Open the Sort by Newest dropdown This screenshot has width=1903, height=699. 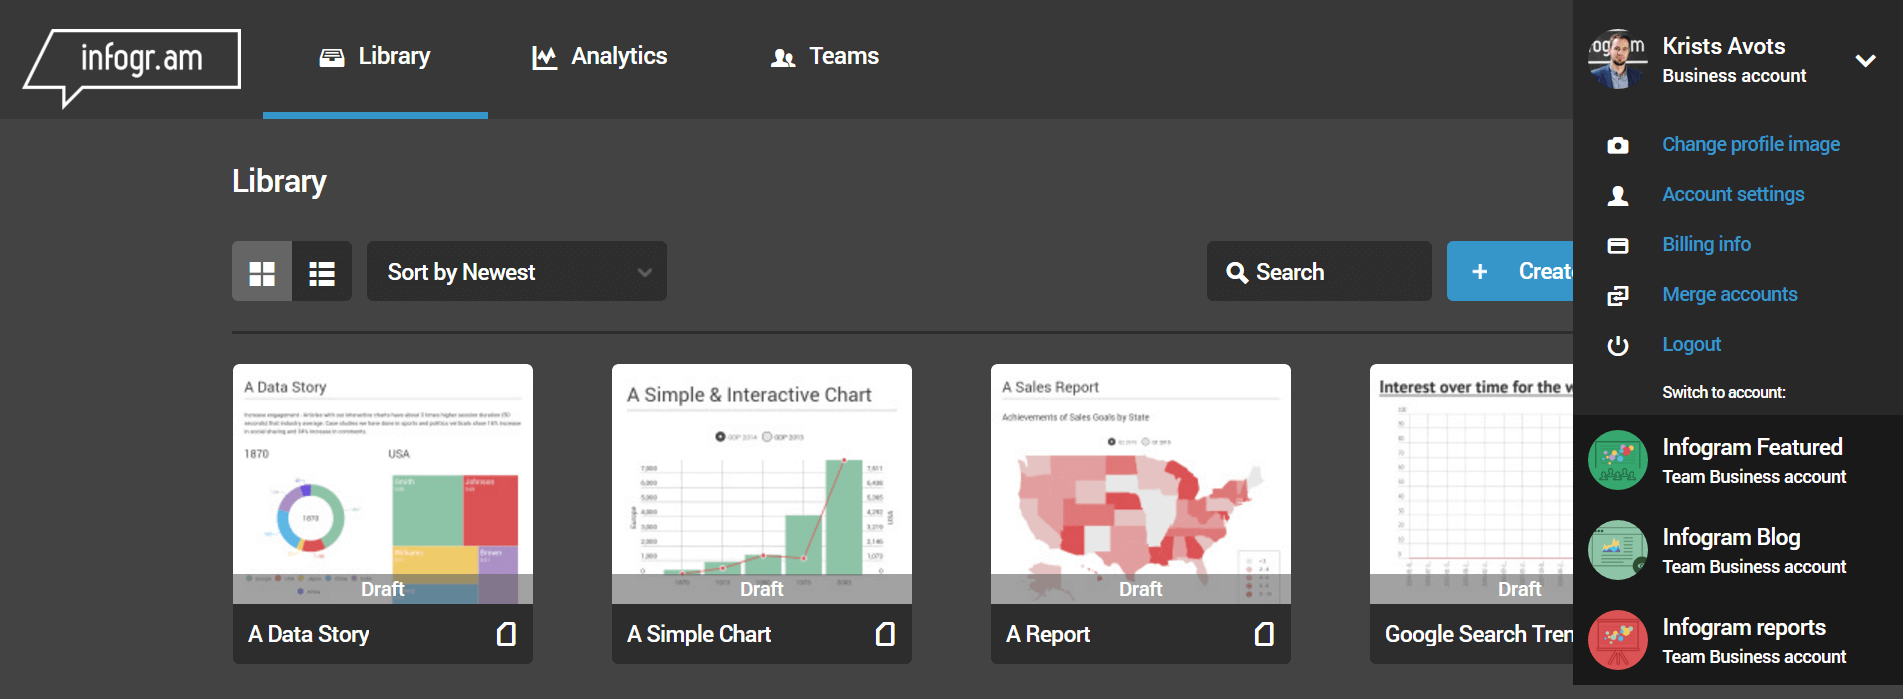517,271
